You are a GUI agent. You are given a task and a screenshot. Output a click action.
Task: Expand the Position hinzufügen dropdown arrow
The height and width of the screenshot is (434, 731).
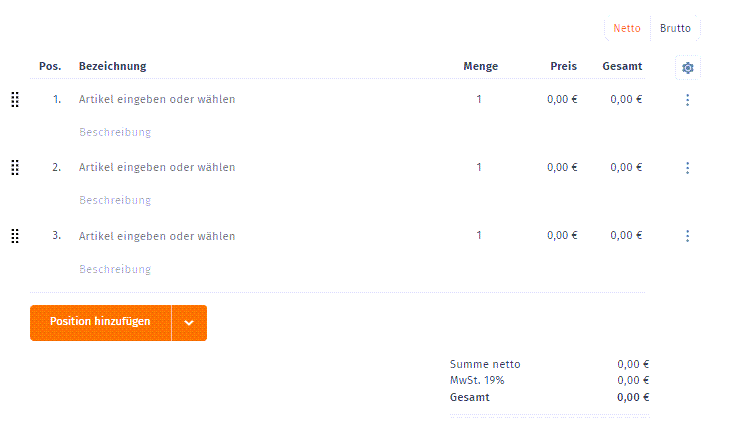189,323
